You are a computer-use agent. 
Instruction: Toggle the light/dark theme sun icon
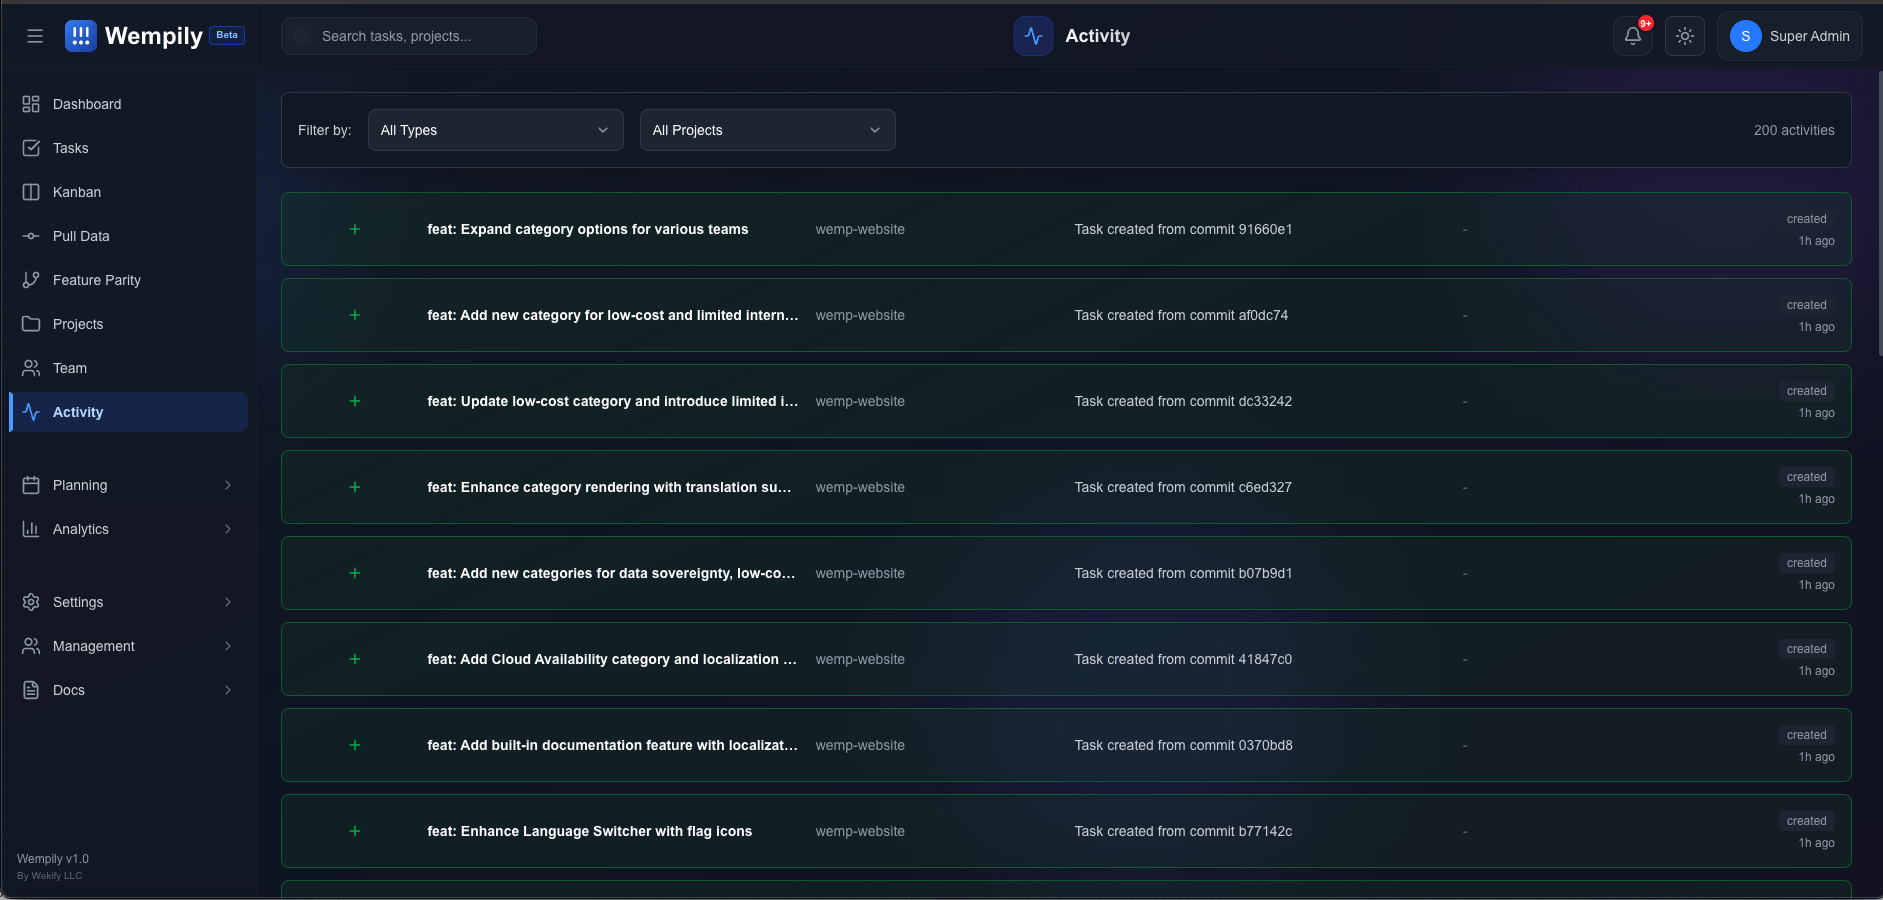tap(1685, 36)
